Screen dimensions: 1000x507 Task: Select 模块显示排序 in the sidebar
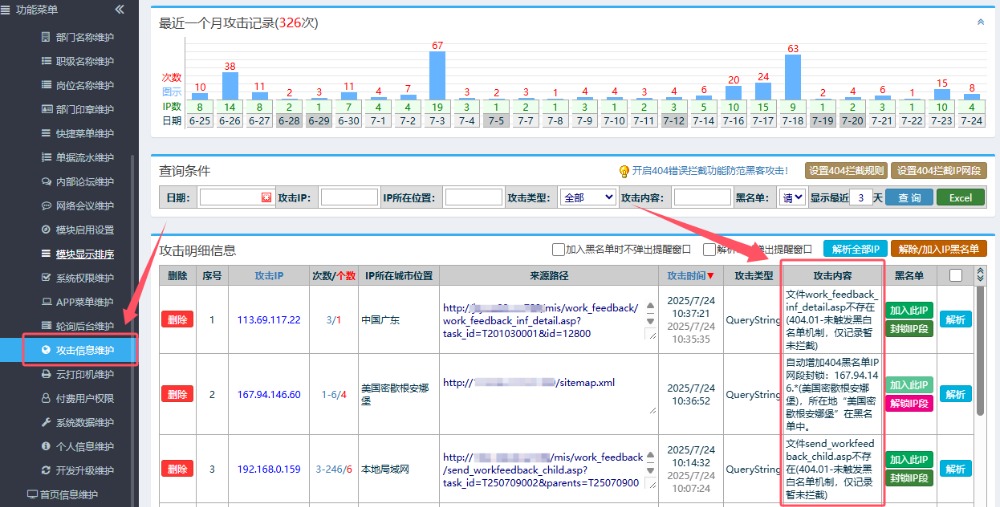[x=84, y=254]
